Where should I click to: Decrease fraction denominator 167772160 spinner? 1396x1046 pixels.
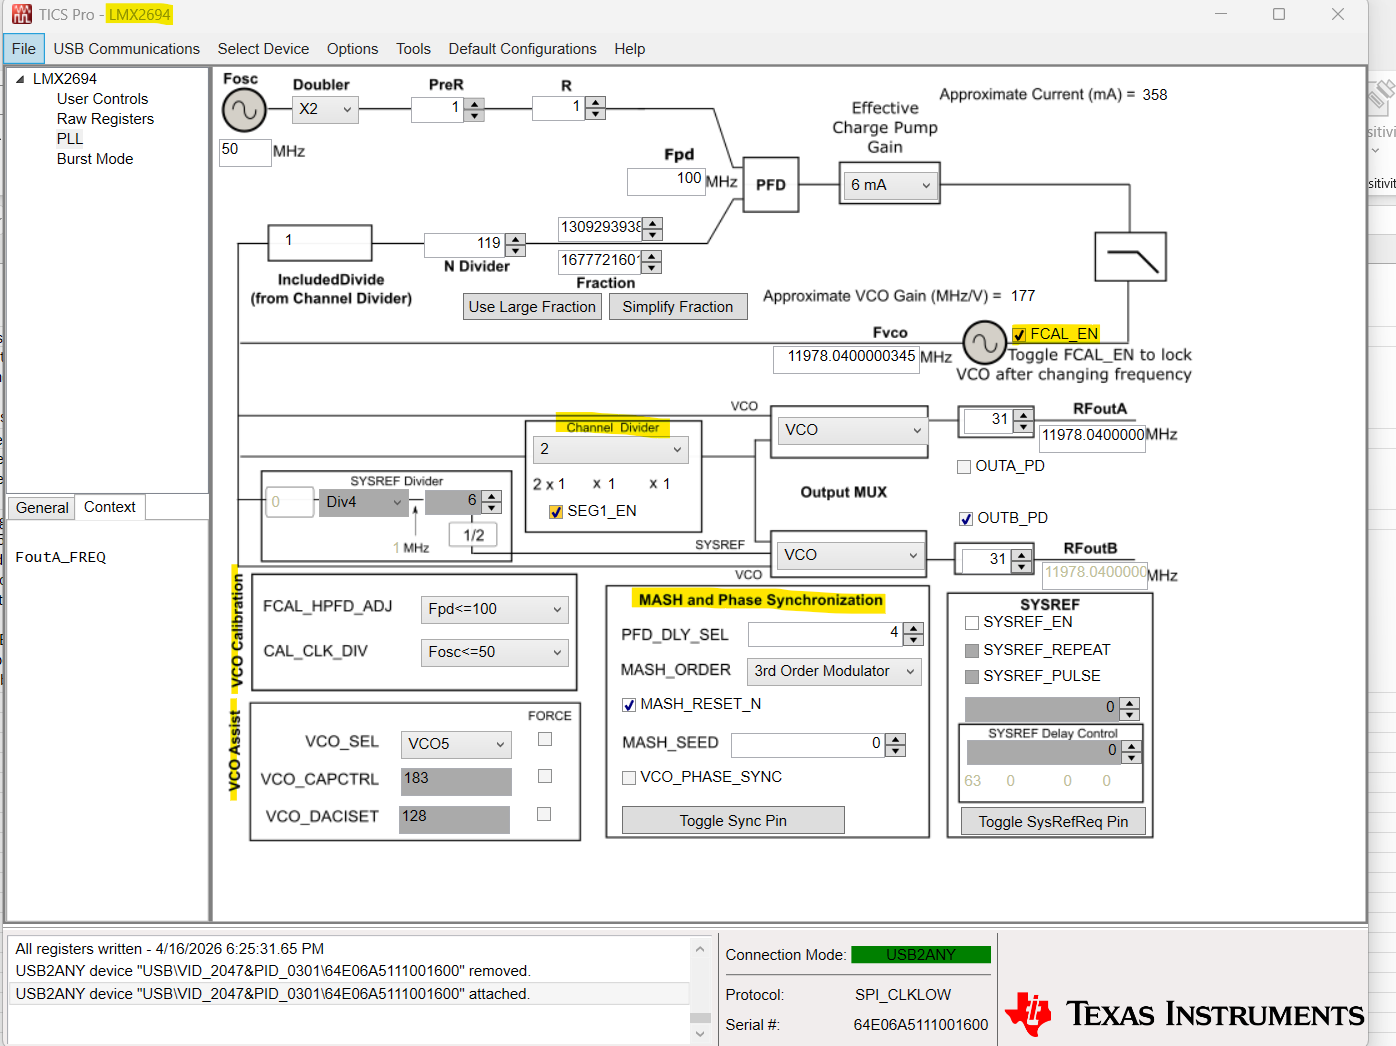tap(652, 267)
